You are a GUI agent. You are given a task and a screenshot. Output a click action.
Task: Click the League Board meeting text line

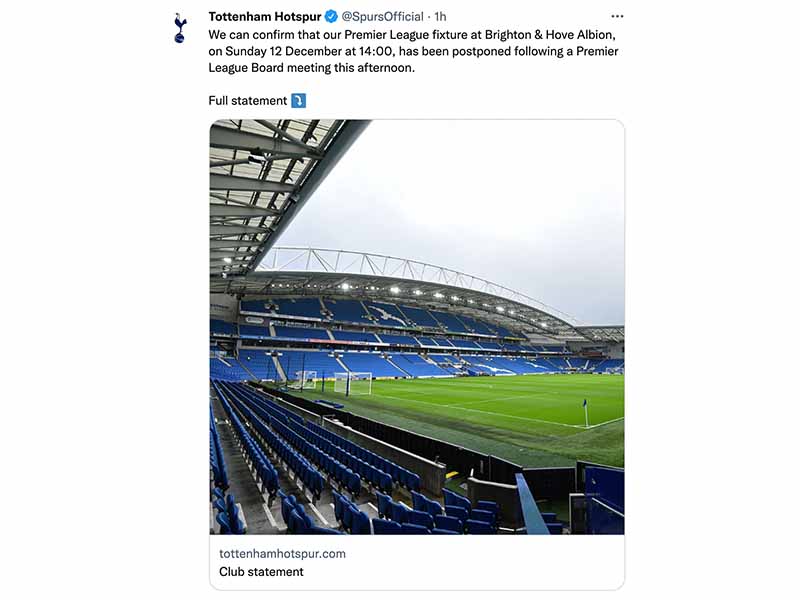point(312,67)
